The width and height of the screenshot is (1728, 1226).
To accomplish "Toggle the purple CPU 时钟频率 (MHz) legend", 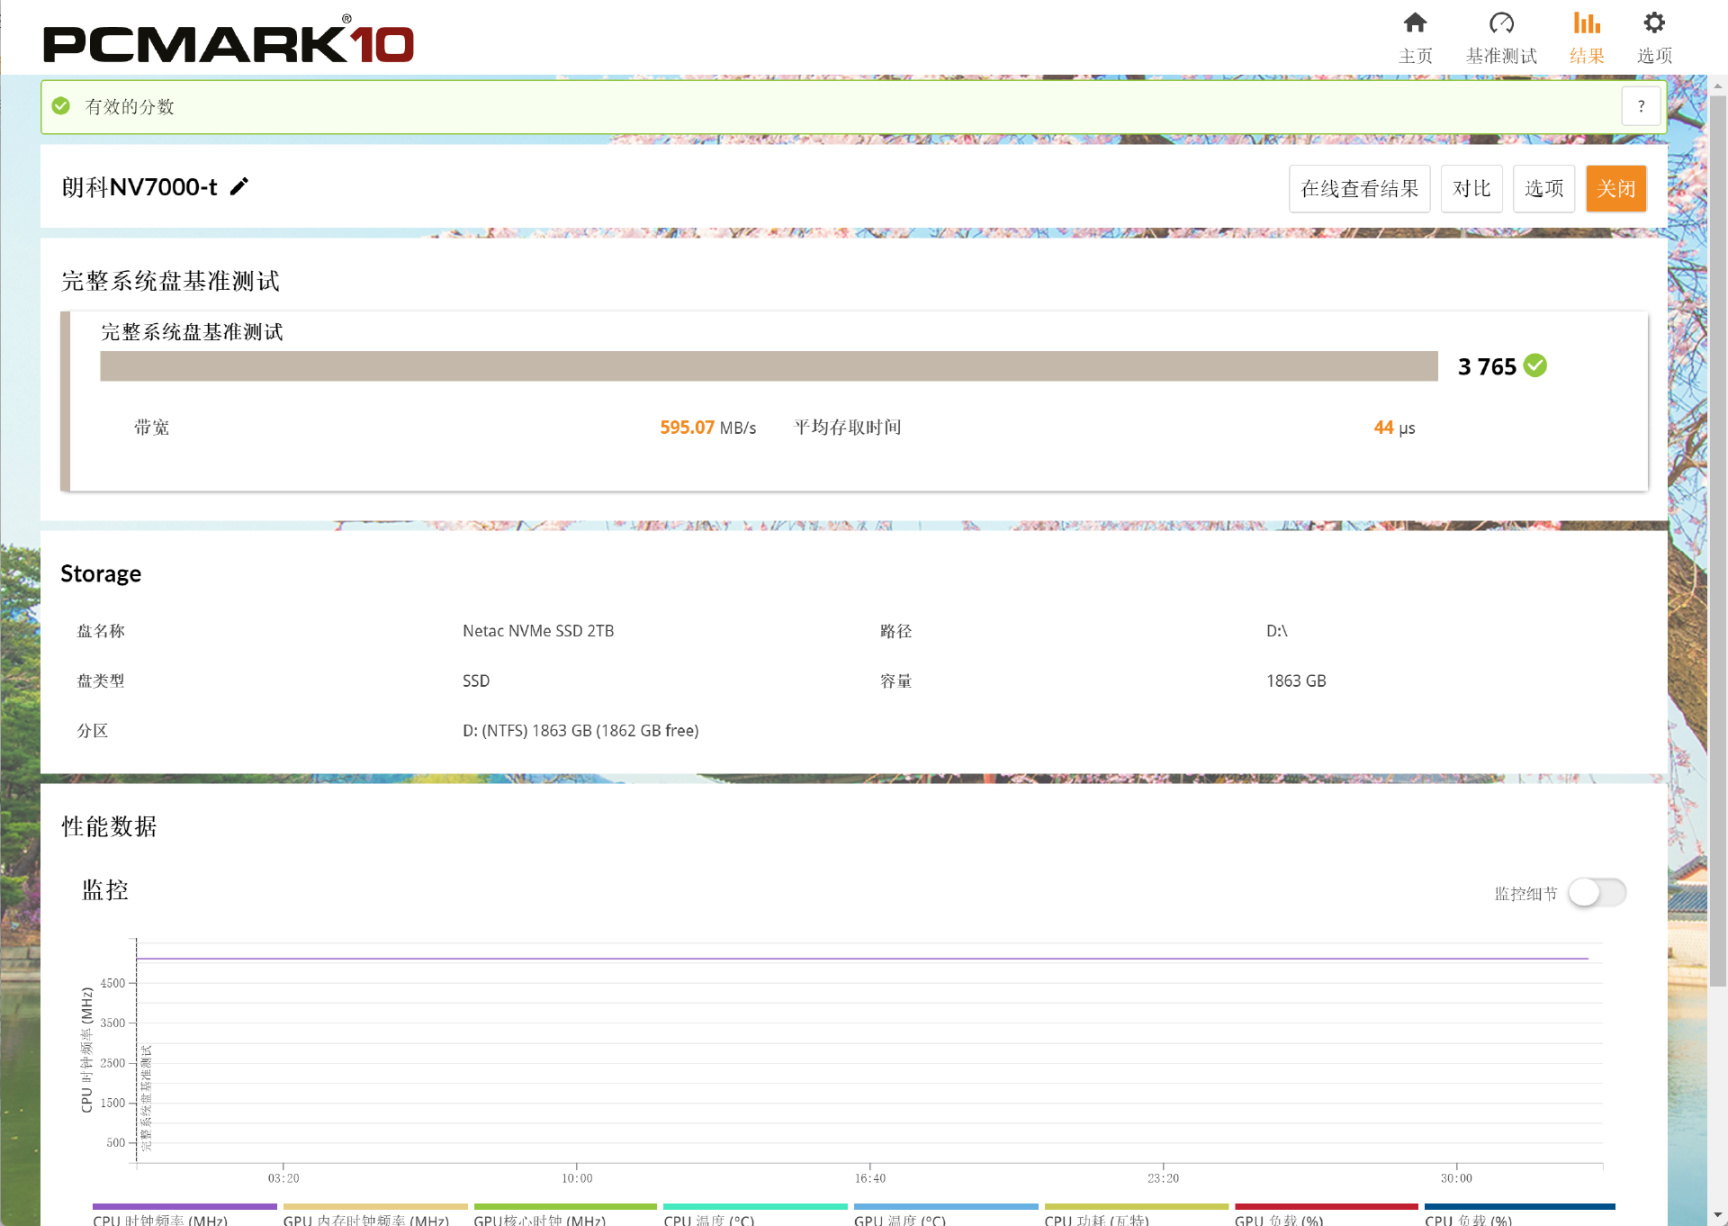I will pyautogui.click(x=184, y=1214).
